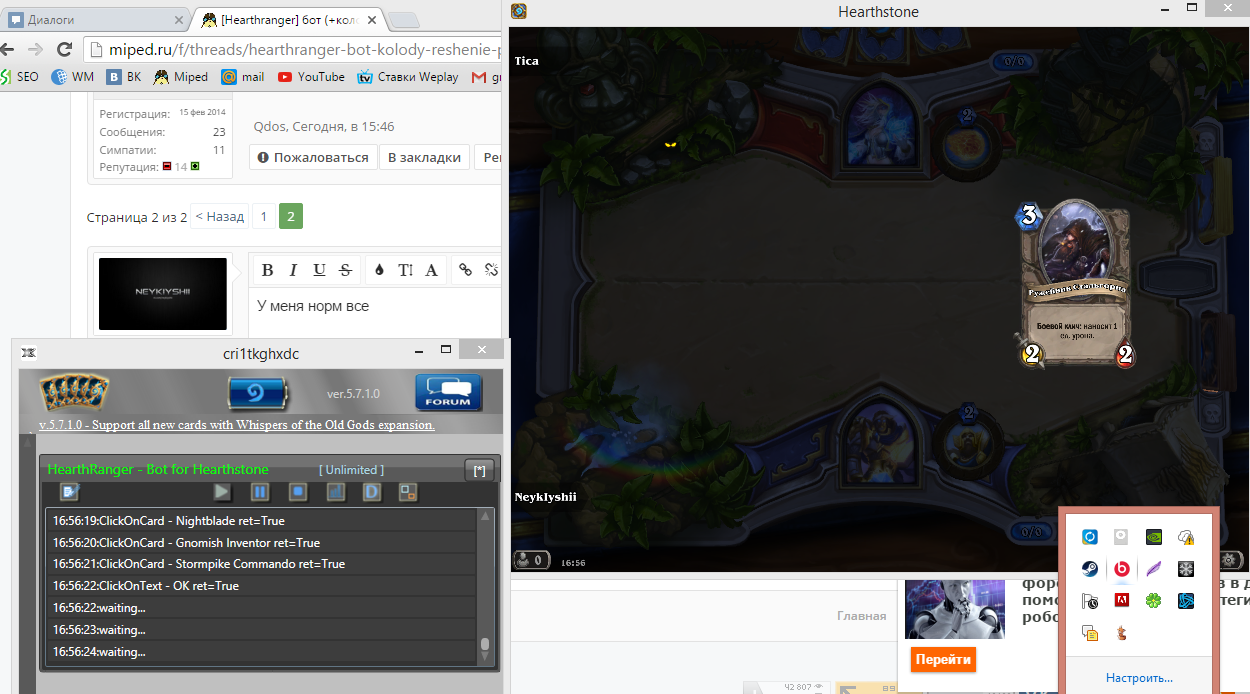Click the [*] button in HearthRanger panel
This screenshot has width=1250, height=694.
coord(480,470)
